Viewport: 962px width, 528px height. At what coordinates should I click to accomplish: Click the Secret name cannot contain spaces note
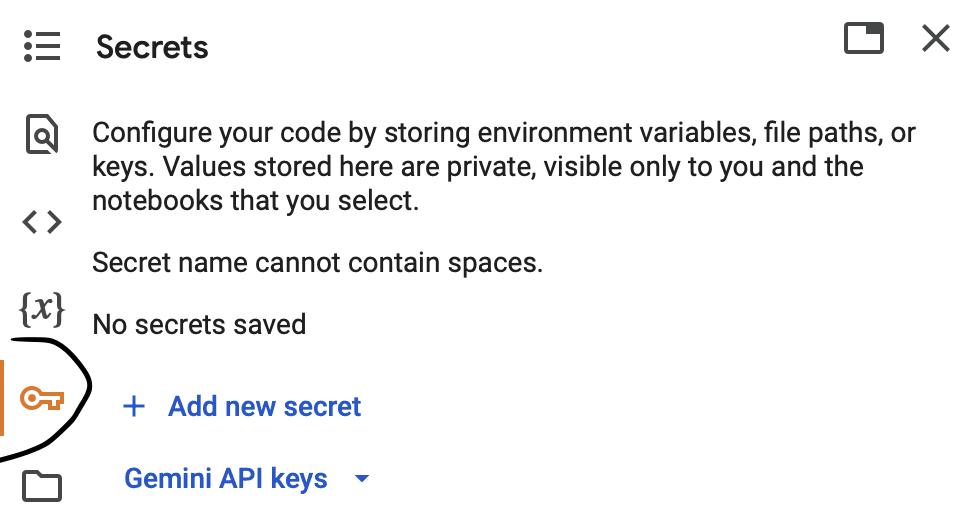[317, 262]
